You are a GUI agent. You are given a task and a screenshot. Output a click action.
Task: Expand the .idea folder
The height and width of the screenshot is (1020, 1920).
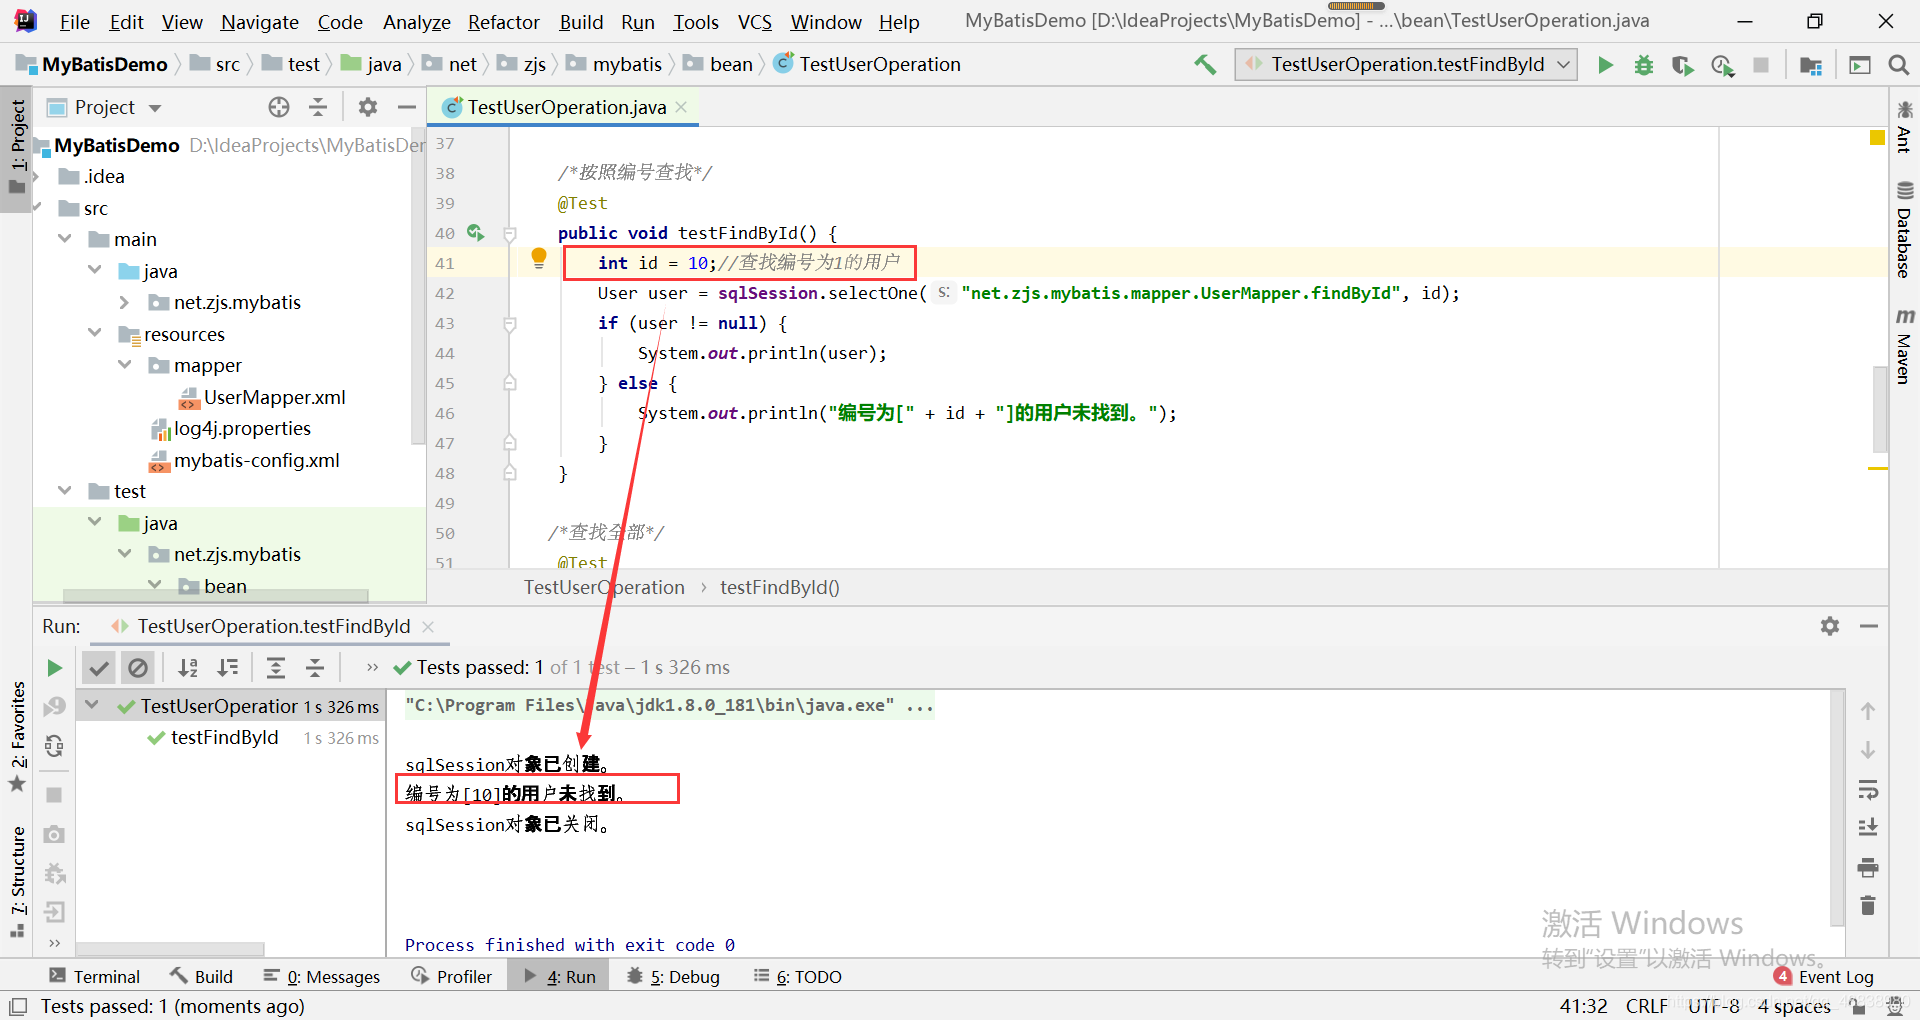(x=37, y=177)
